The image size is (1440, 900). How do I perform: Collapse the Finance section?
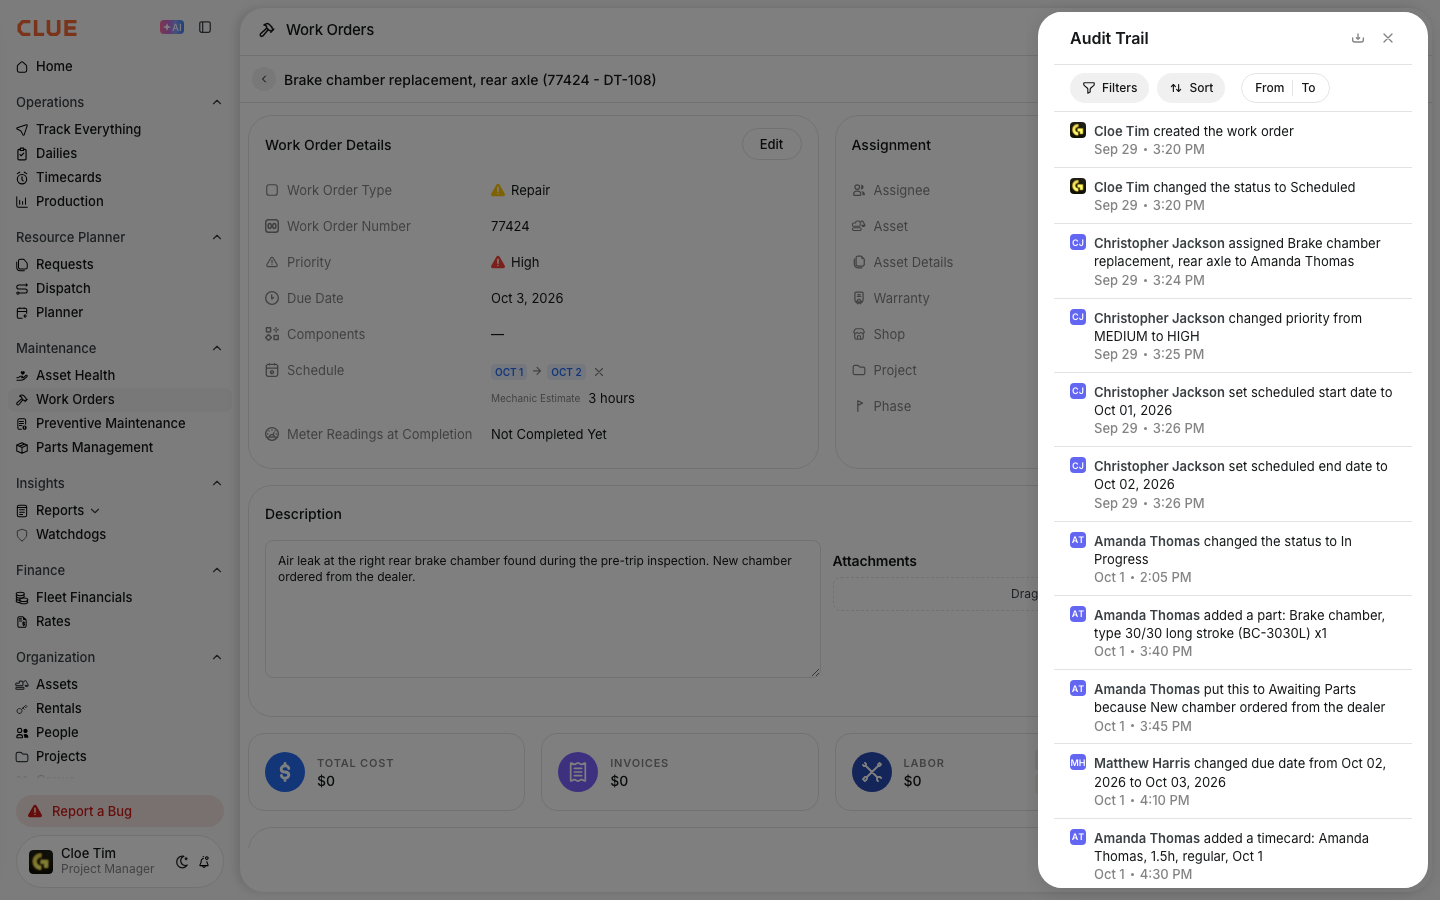pos(217,570)
